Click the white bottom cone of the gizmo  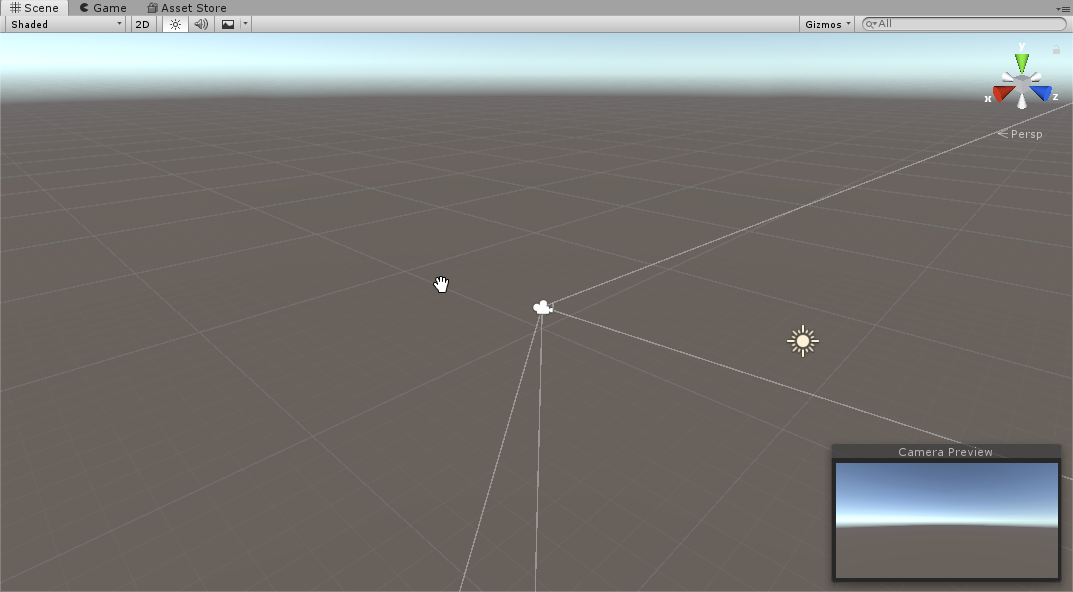[x=1022, y=101]
